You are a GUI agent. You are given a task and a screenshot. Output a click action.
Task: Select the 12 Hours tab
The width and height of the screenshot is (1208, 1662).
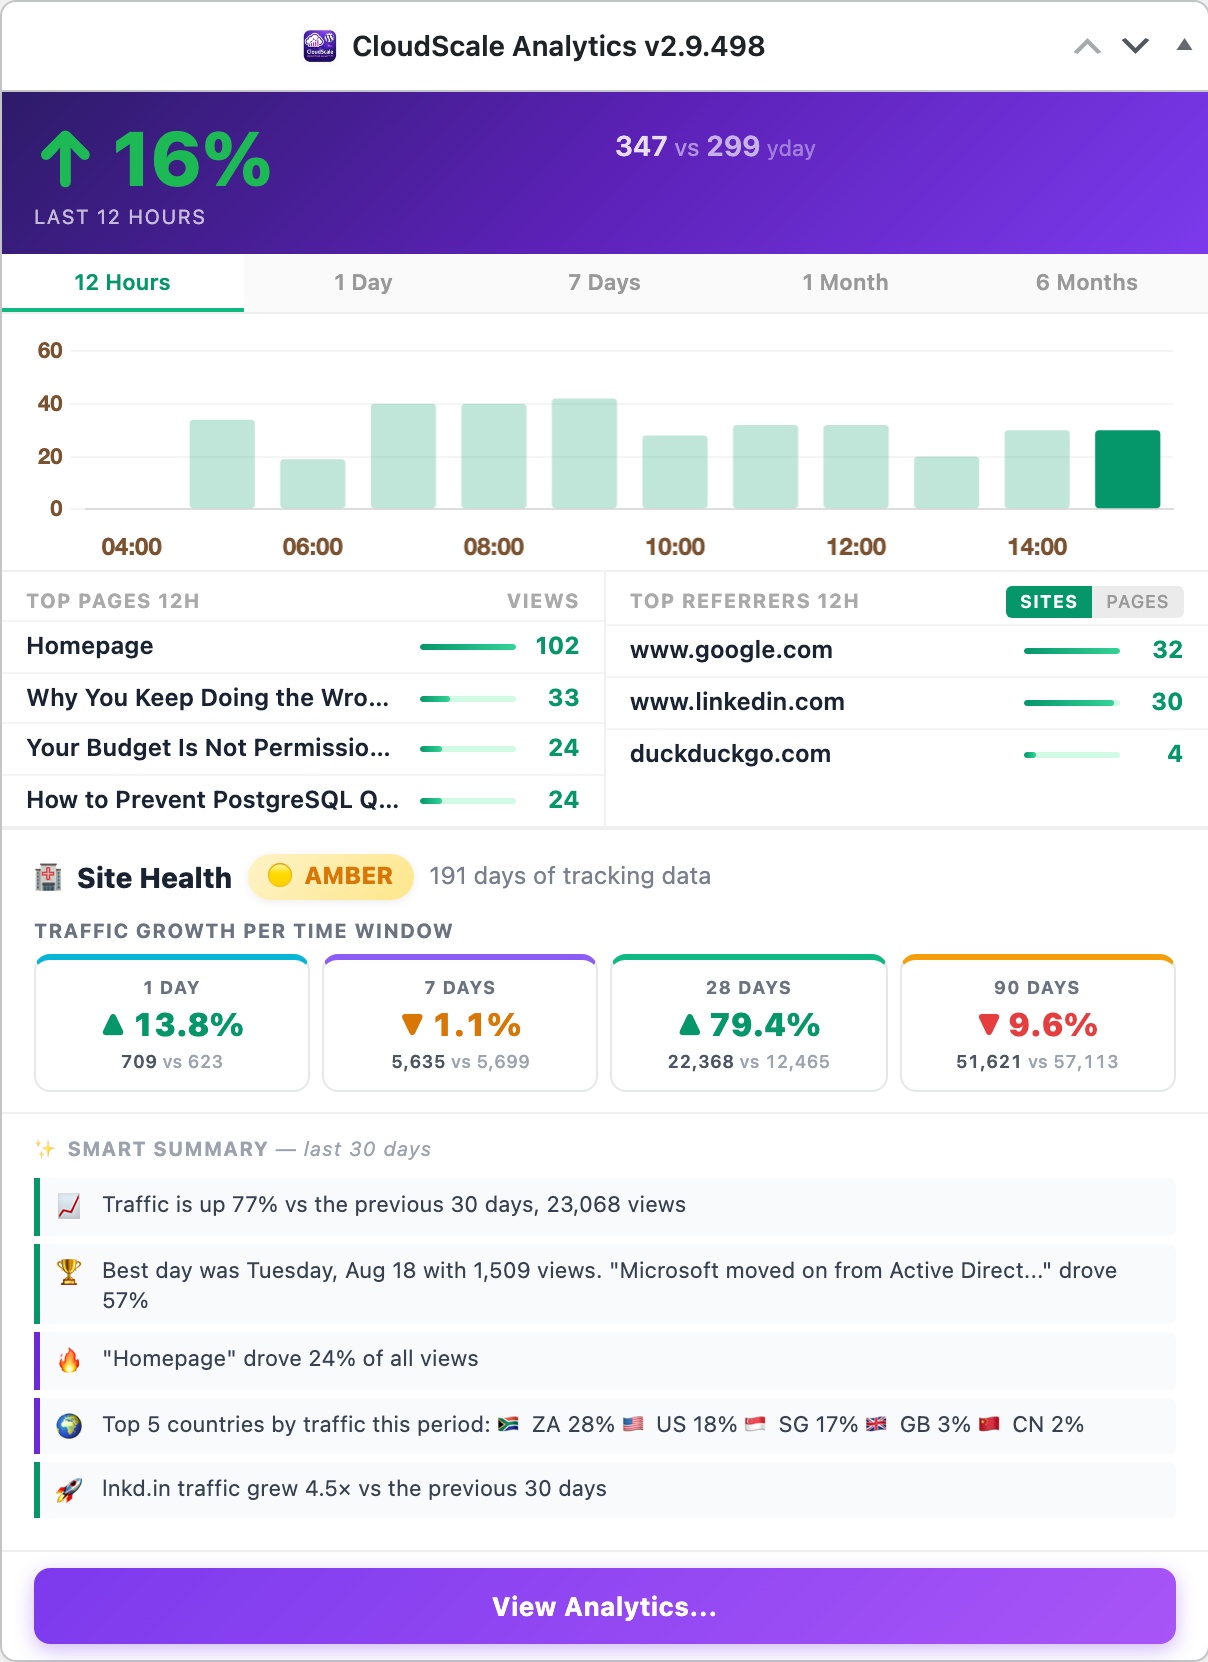click(122, 283)
